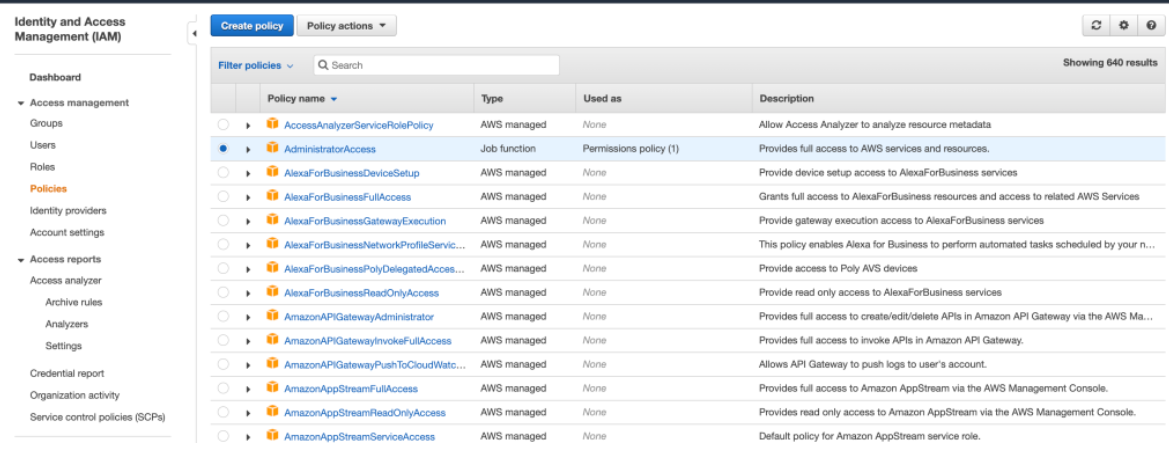Screen dimensions: 1169x463
Task: Expand the AmazonAPIGatewayPushToCloudWatch row details
Action: (x=248, y=365)
